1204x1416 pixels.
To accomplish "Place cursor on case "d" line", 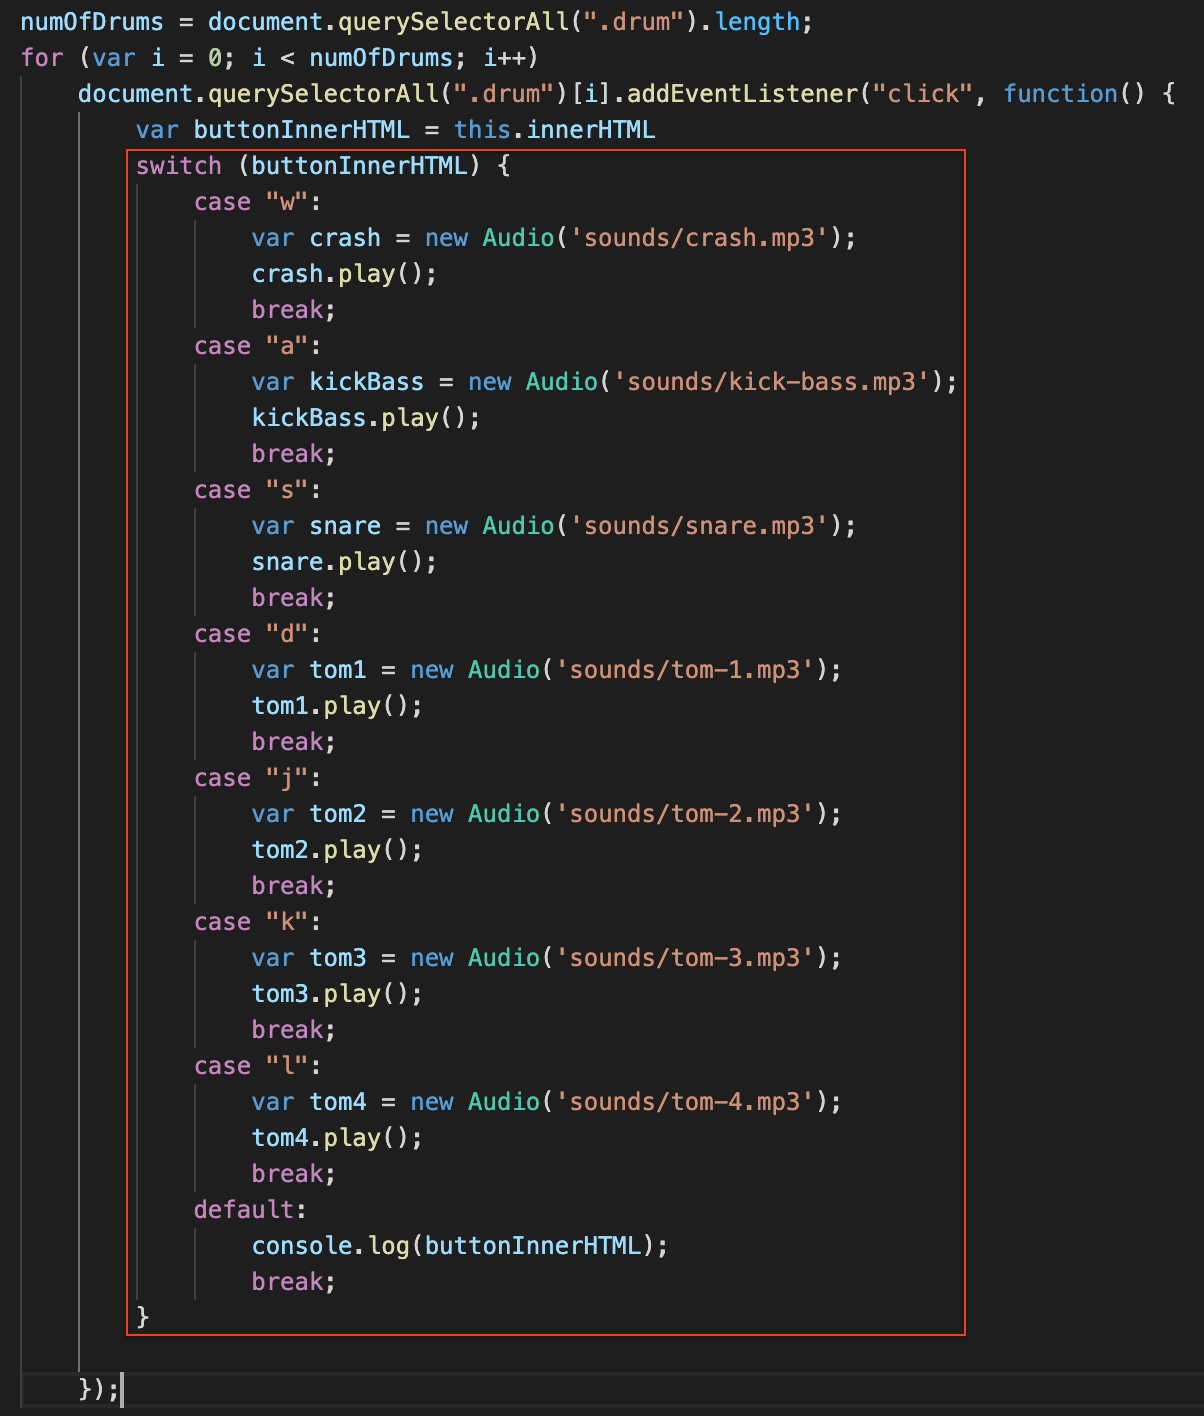I will [258, 634].
